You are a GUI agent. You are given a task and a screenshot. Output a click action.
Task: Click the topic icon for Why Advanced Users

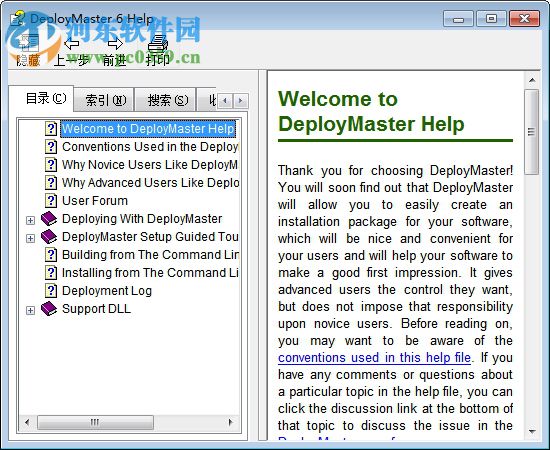tap(51, 182)
